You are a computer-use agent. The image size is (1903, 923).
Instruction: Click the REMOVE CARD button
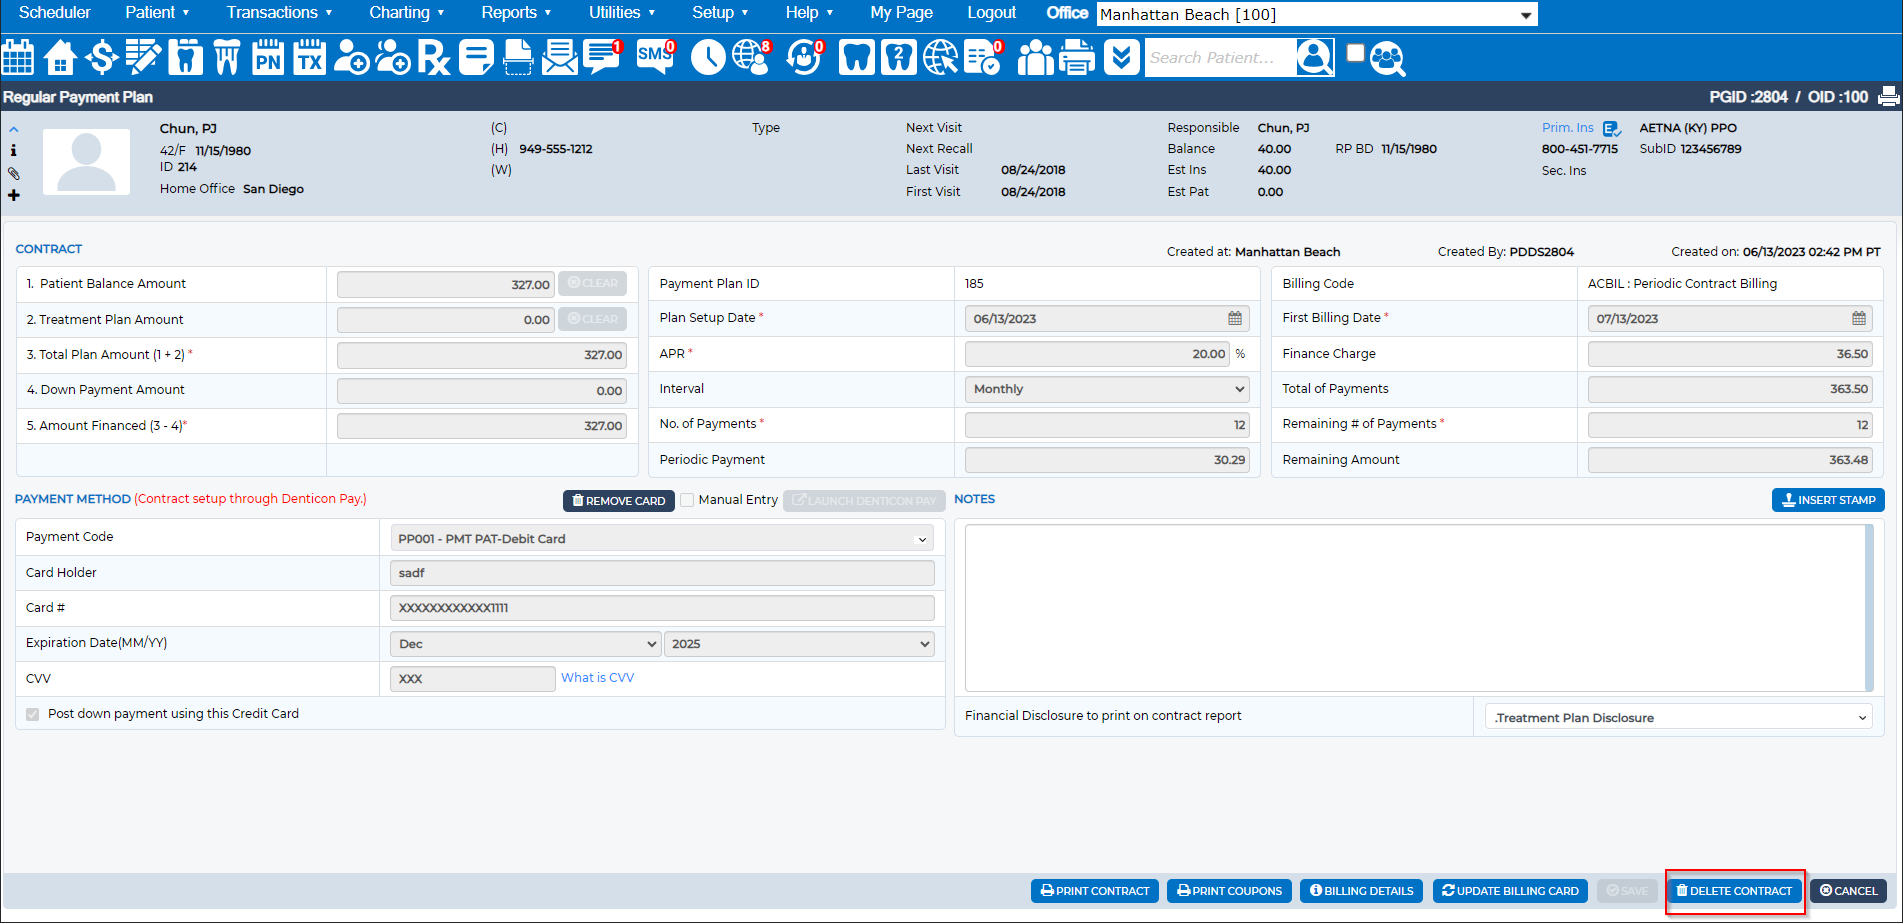click(x=619, y=501)
